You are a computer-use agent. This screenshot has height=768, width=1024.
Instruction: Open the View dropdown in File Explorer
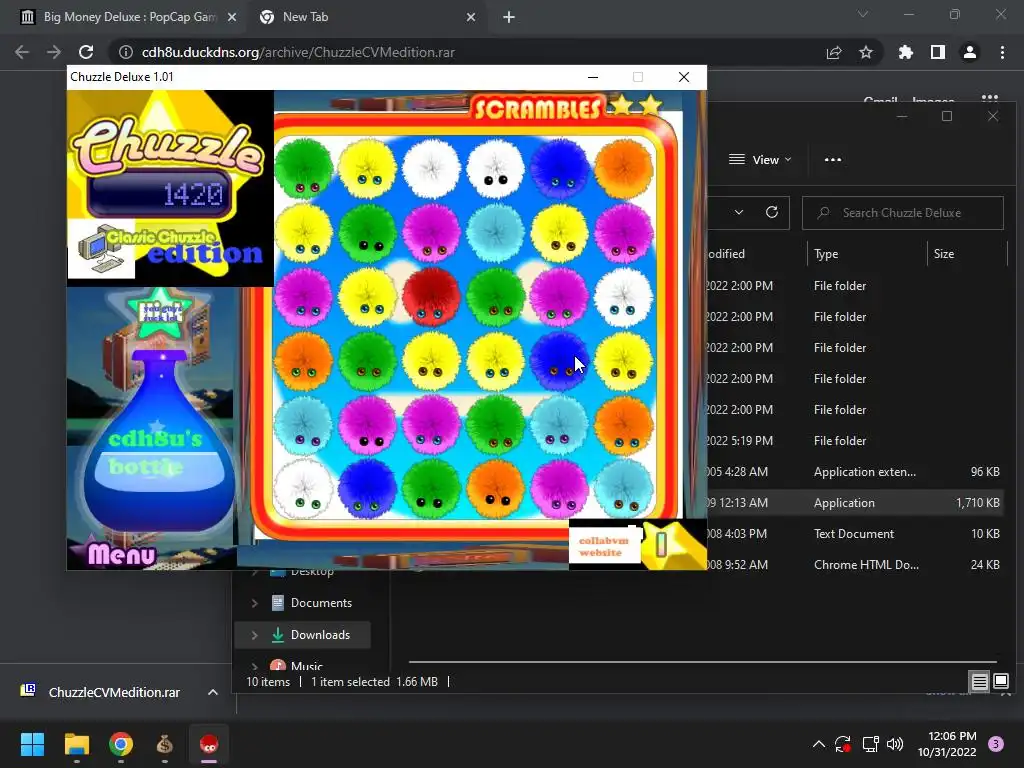pyautogui.click(x=760, y=159)
